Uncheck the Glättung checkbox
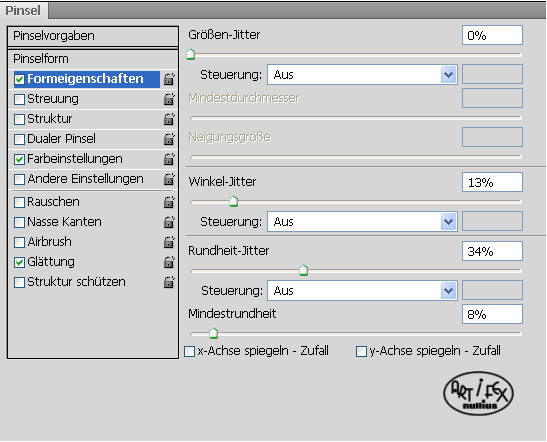Image resolution: width=547 pixels, height=442 pixels. pyautogui.click(x=20, y=262)
